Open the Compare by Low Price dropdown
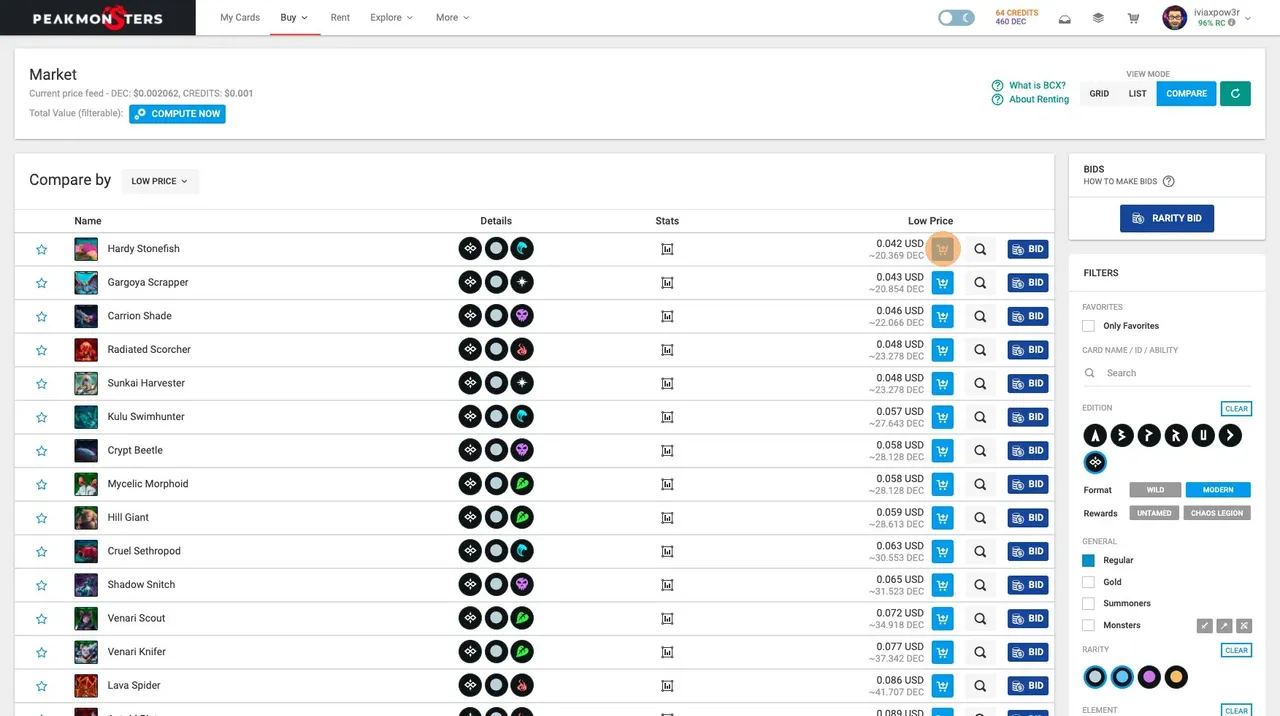Image resolution: width=1280 pixels, height=716 pixels. point(160,181)
